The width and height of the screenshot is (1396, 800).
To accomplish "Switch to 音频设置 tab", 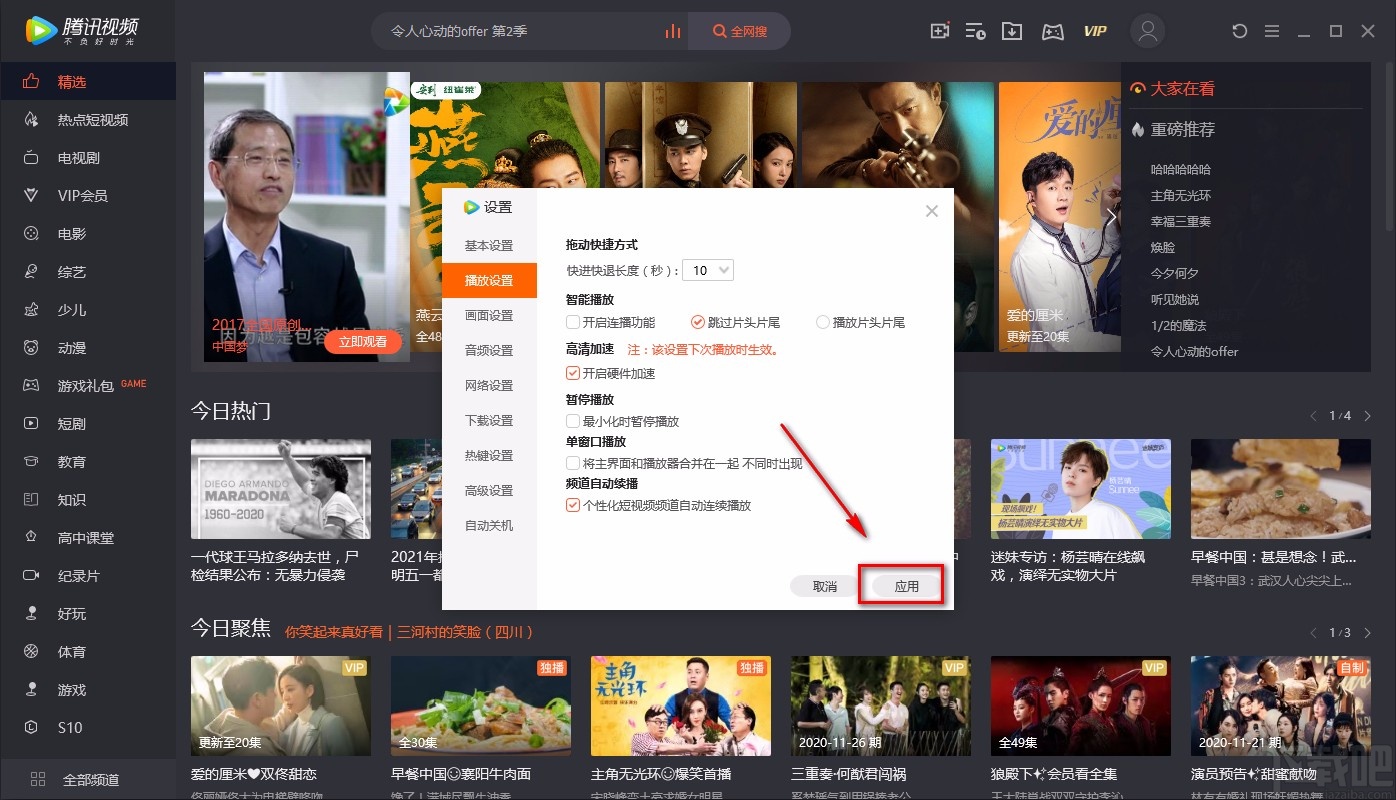I will click(x=489, y=351).
